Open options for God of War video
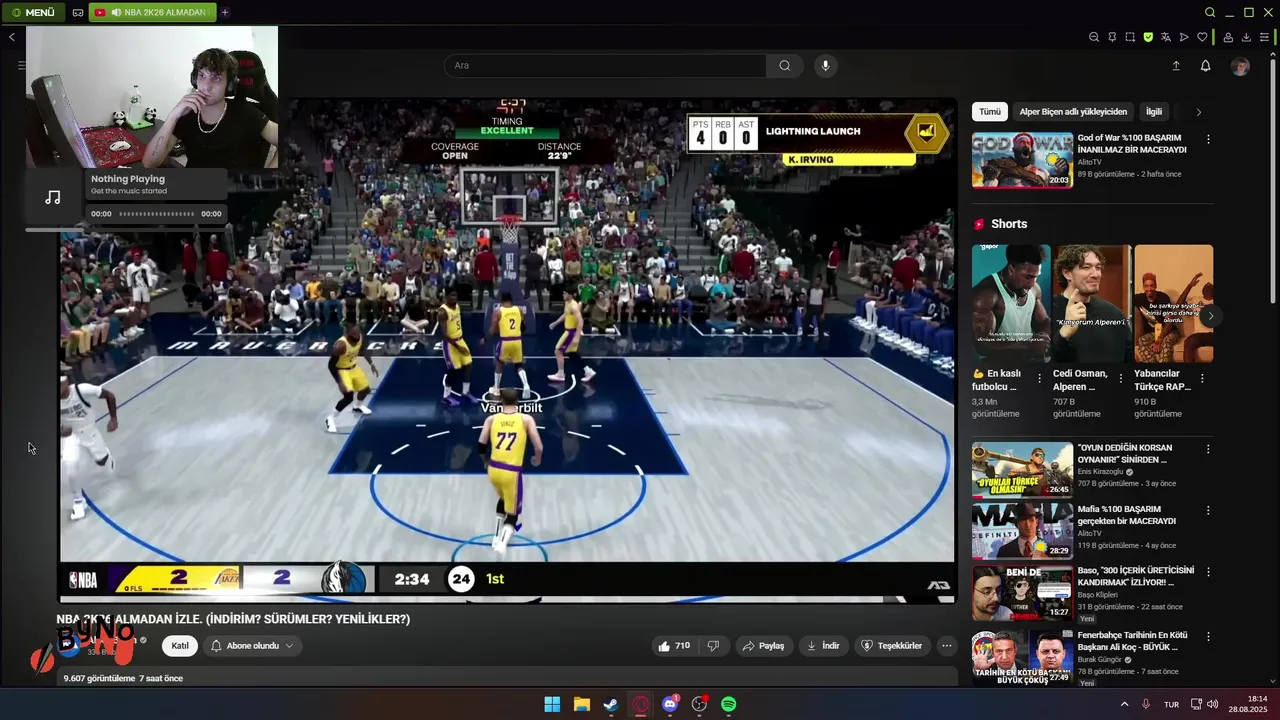The image size is (1280, 720). (x=1208, y=140)
